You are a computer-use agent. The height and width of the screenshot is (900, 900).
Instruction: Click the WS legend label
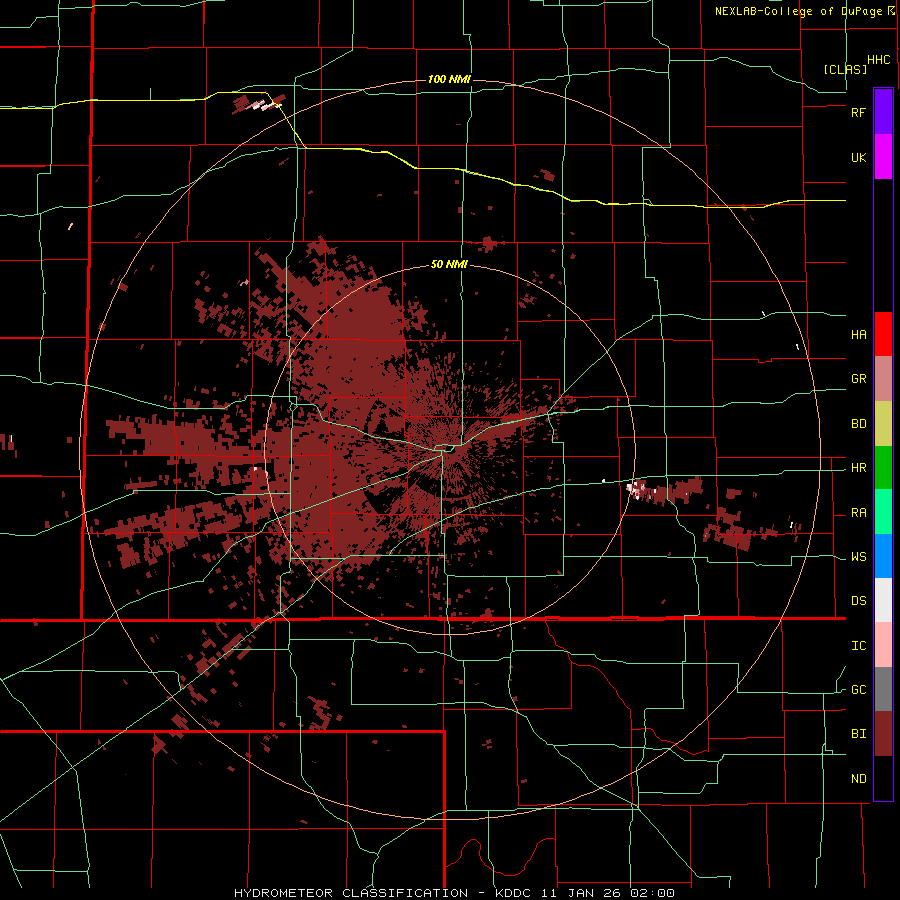pyautogui.click(x=859, y=557)
